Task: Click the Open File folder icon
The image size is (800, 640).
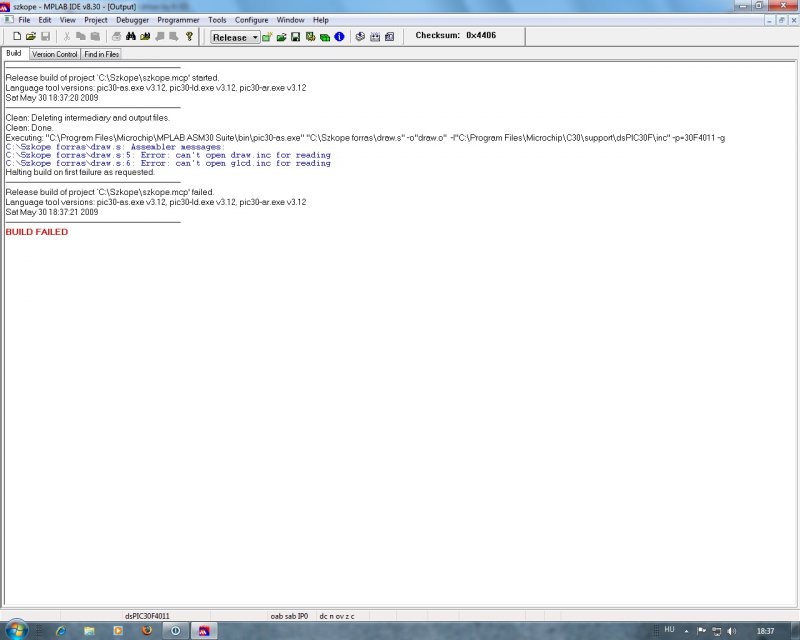Action: (x=31, y=36)
